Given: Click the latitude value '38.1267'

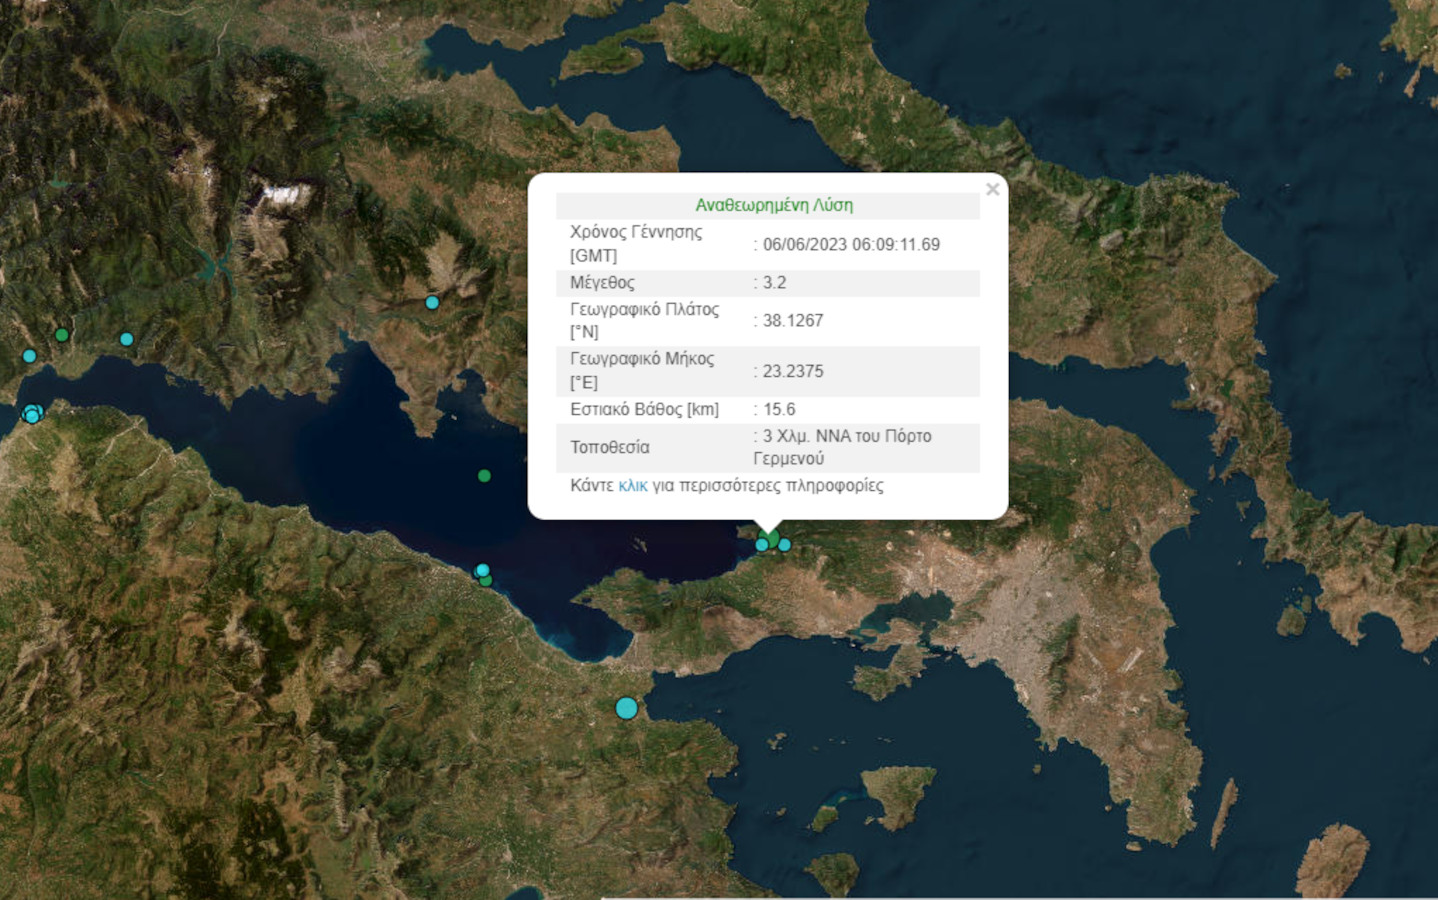Looking at the screenshot, I should coord(793,321).
